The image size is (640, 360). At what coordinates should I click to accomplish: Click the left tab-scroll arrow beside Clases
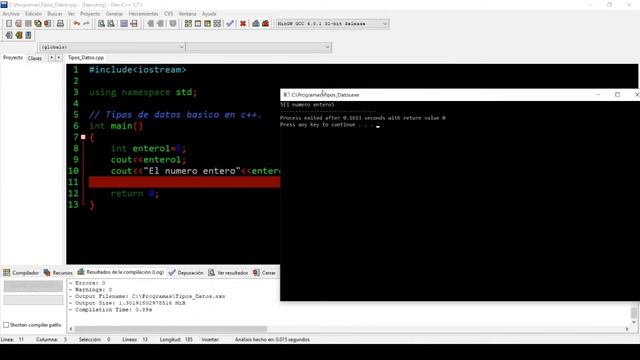[51, 58]
